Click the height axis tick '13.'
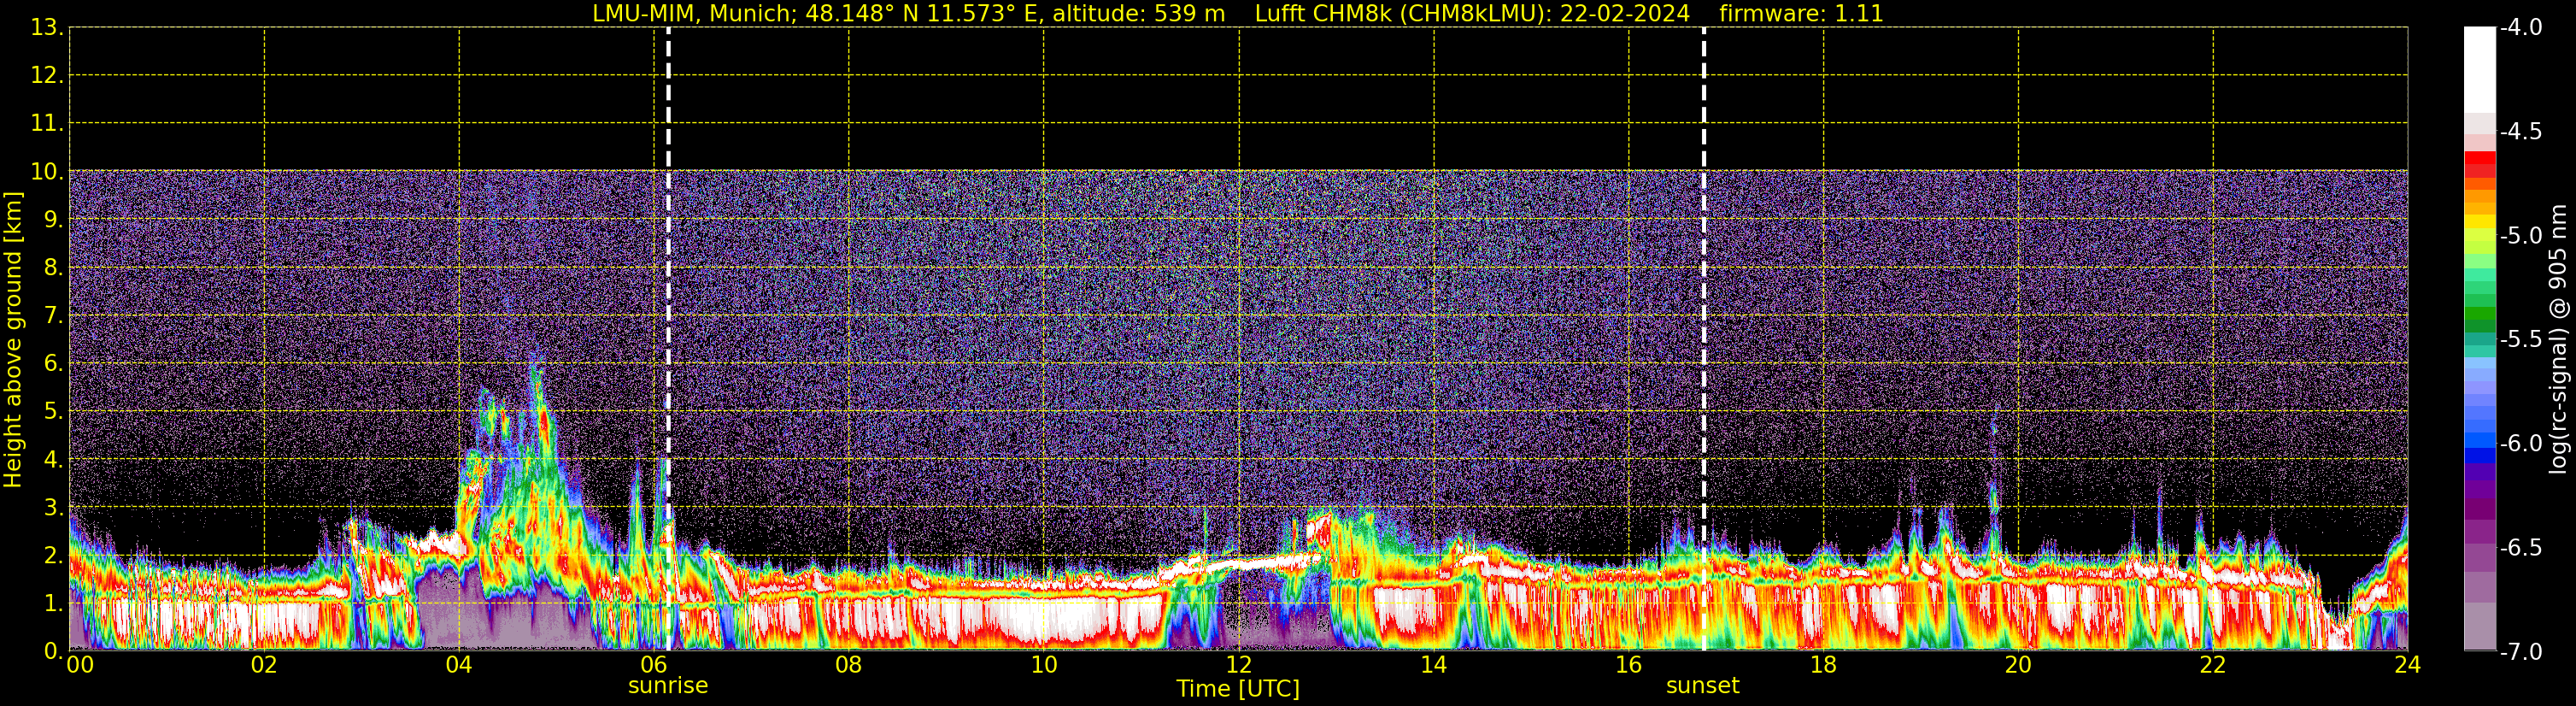Screen dimensions: 2576x706 click(x=47, y=28)
